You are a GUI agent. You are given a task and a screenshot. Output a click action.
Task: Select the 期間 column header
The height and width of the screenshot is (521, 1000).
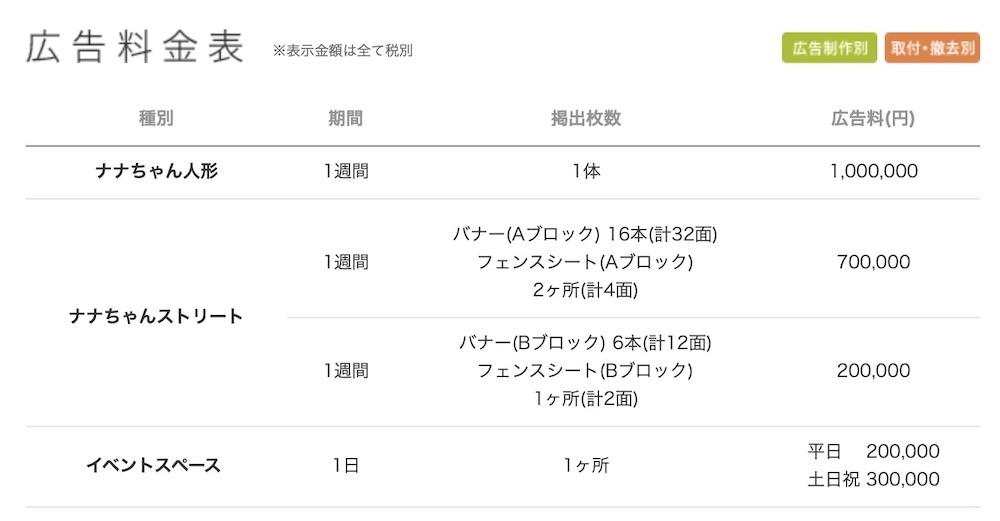[x=345, y=118]
